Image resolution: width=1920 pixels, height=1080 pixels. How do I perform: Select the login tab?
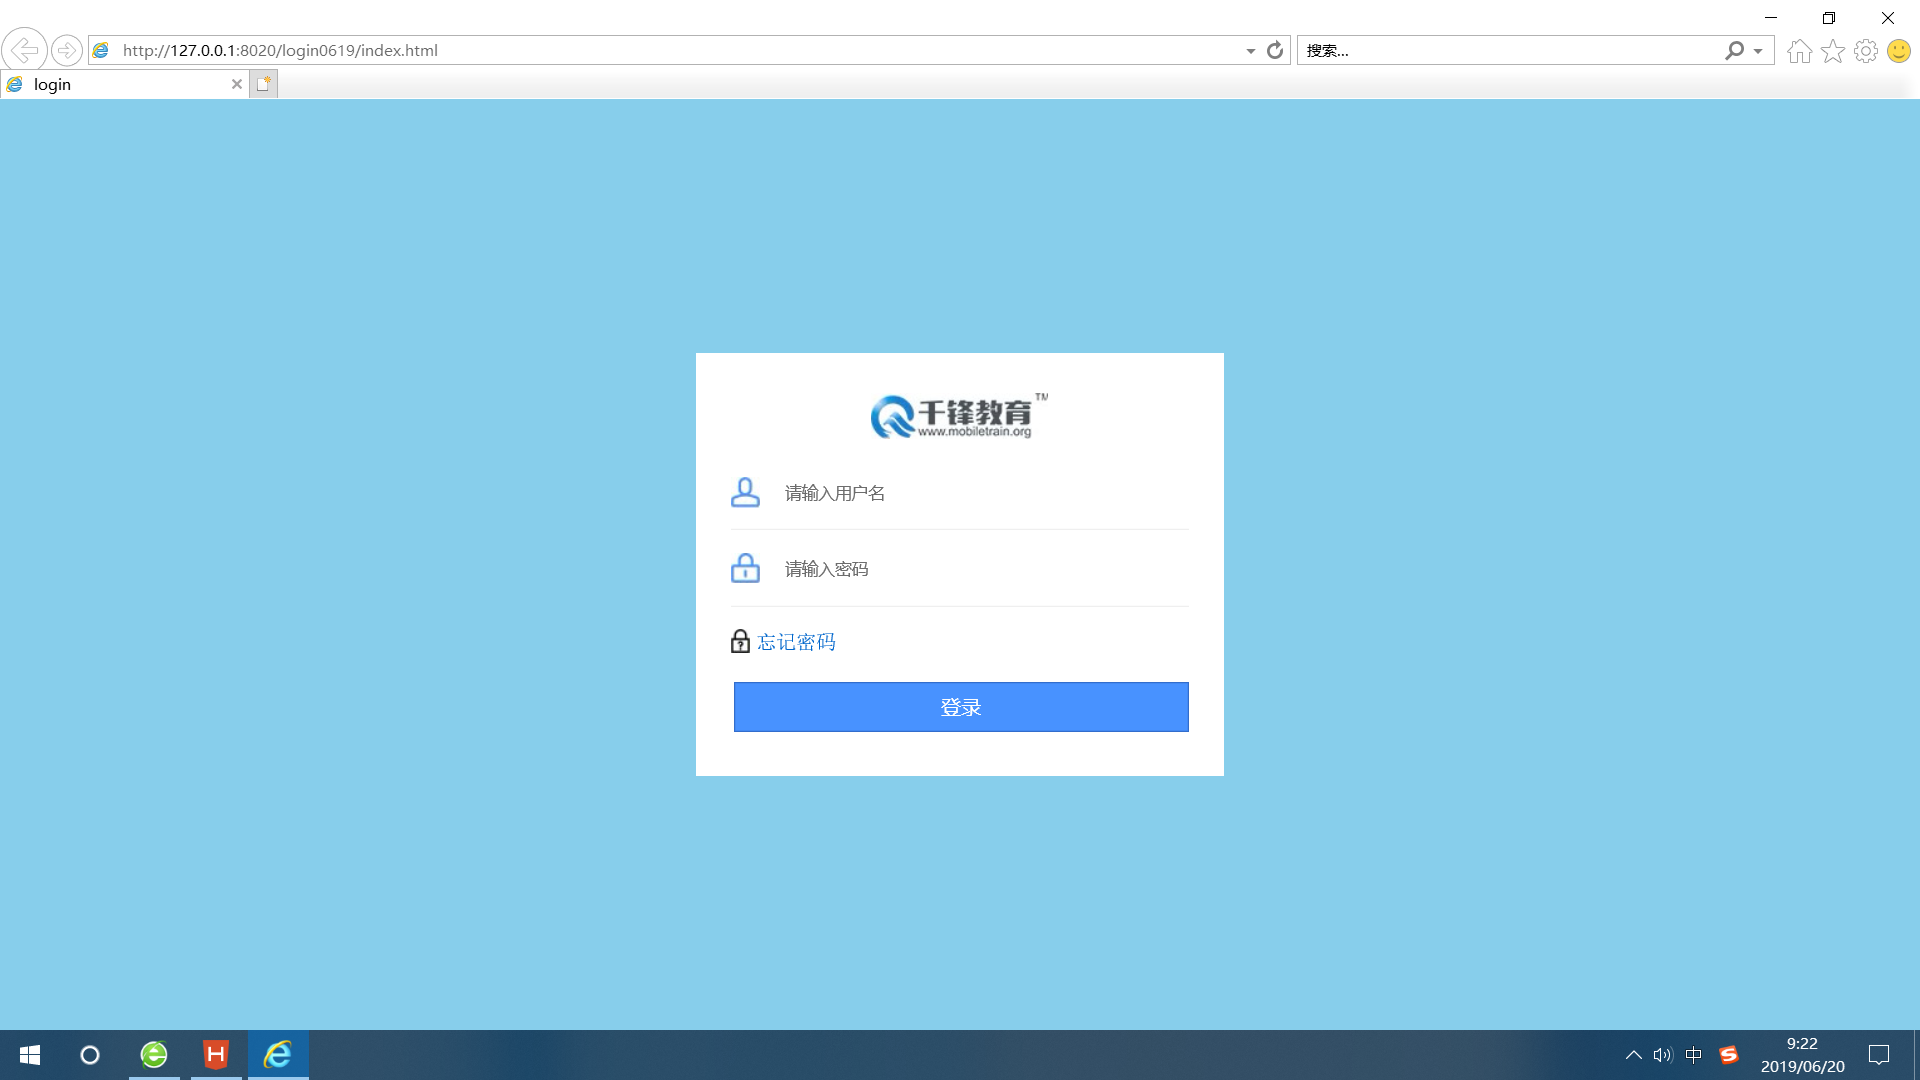(x=125, y=84)
